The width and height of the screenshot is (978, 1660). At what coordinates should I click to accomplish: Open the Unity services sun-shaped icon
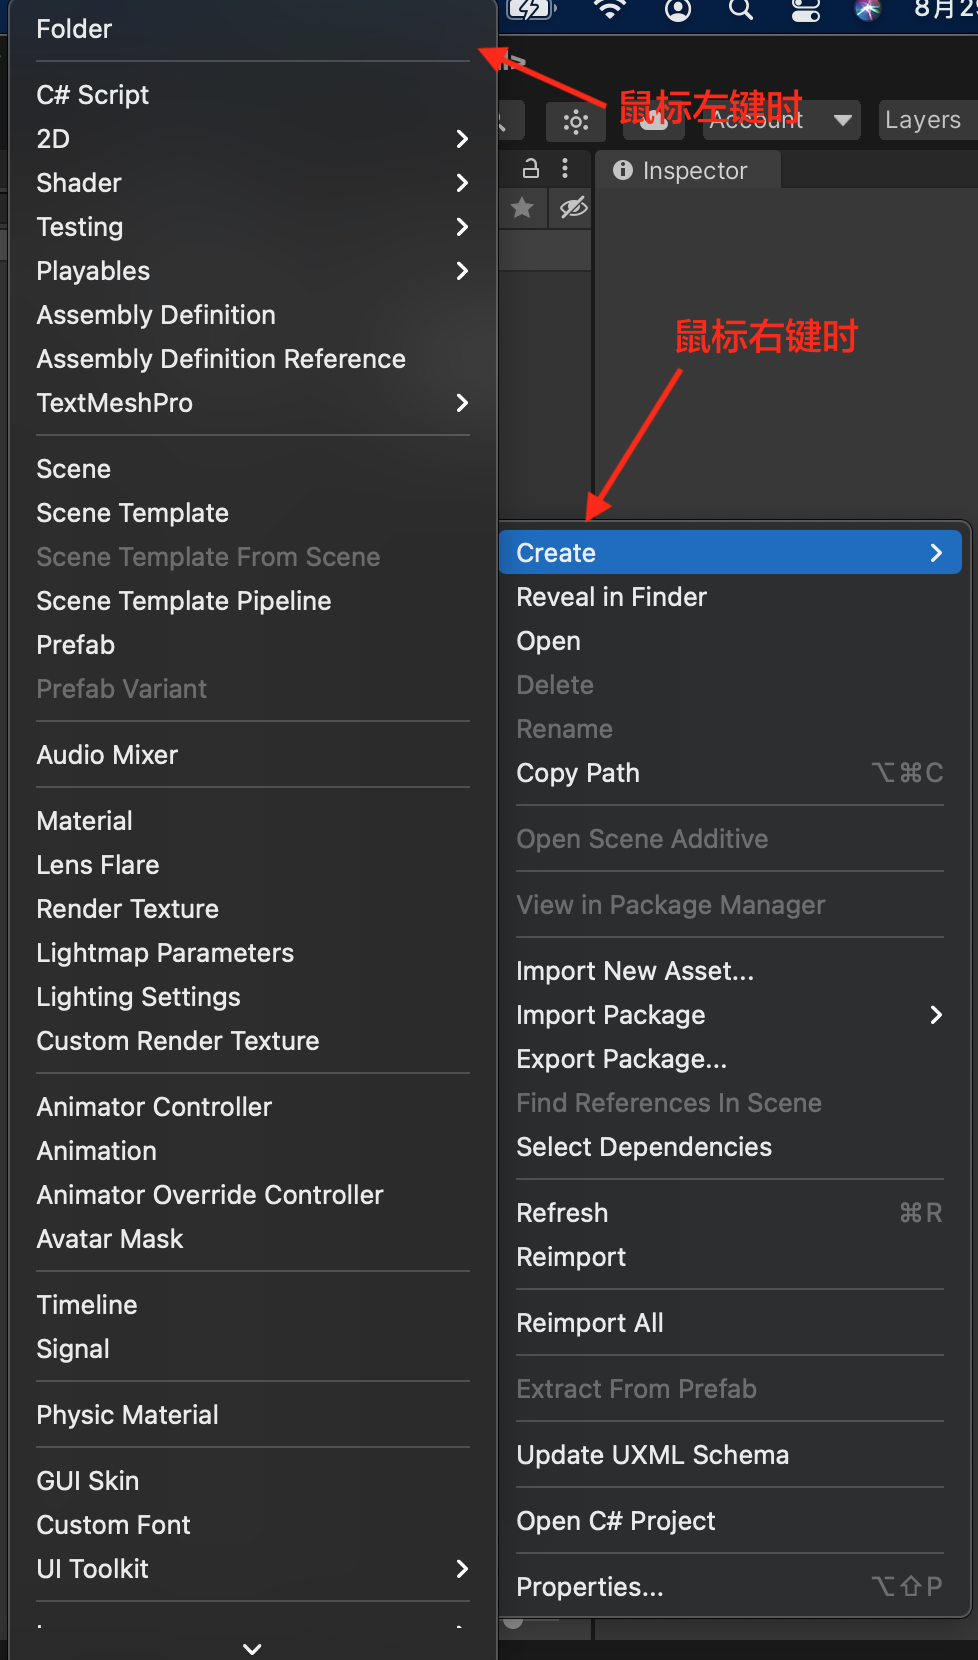575,122
